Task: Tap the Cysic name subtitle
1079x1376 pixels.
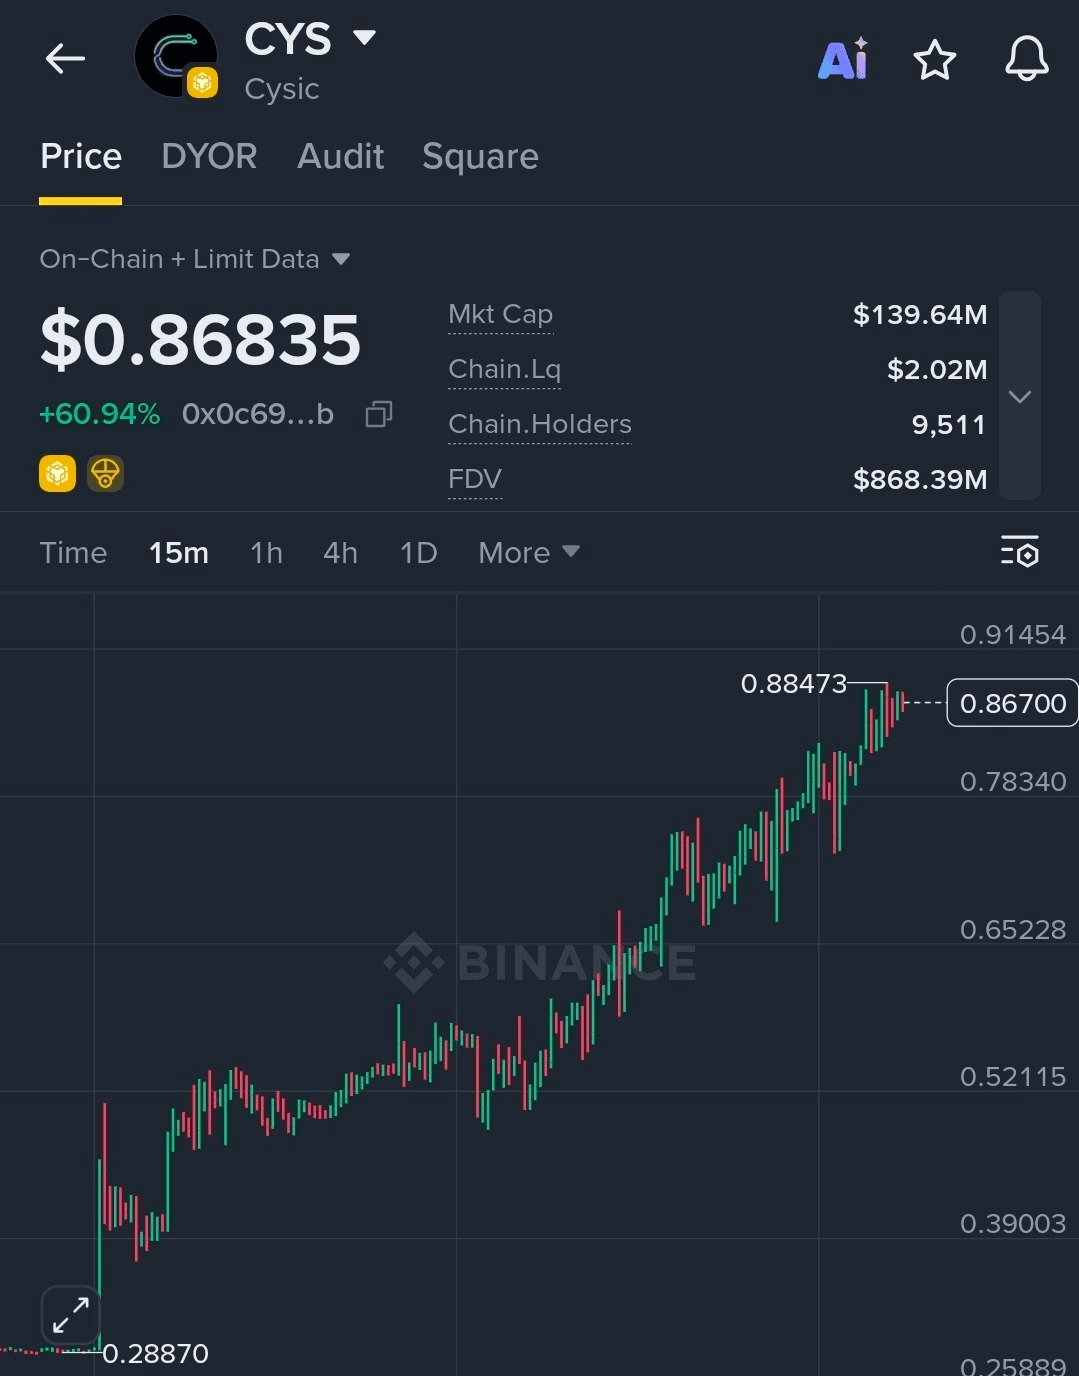Action: point(282,90)
